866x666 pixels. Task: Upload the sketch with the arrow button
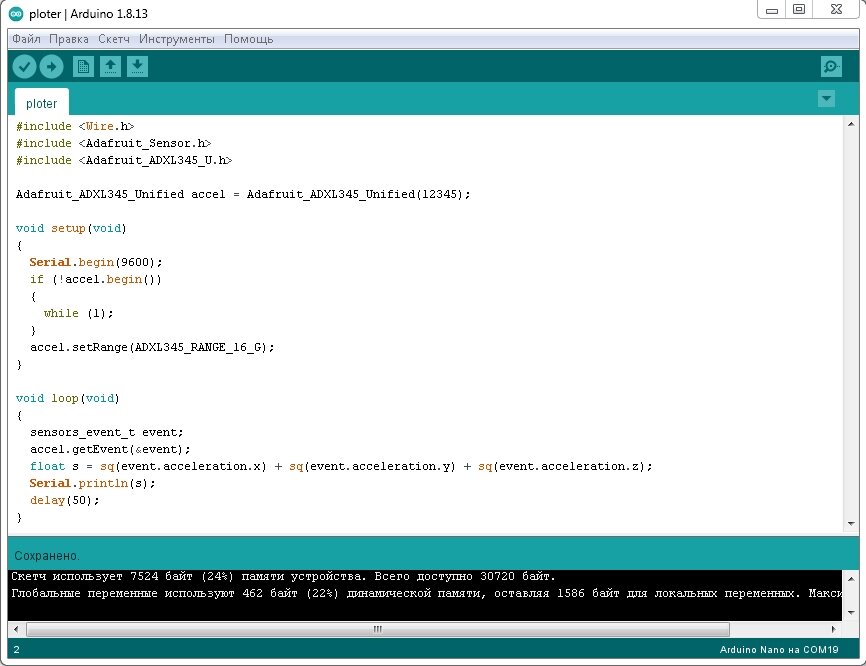pos(51,67)
